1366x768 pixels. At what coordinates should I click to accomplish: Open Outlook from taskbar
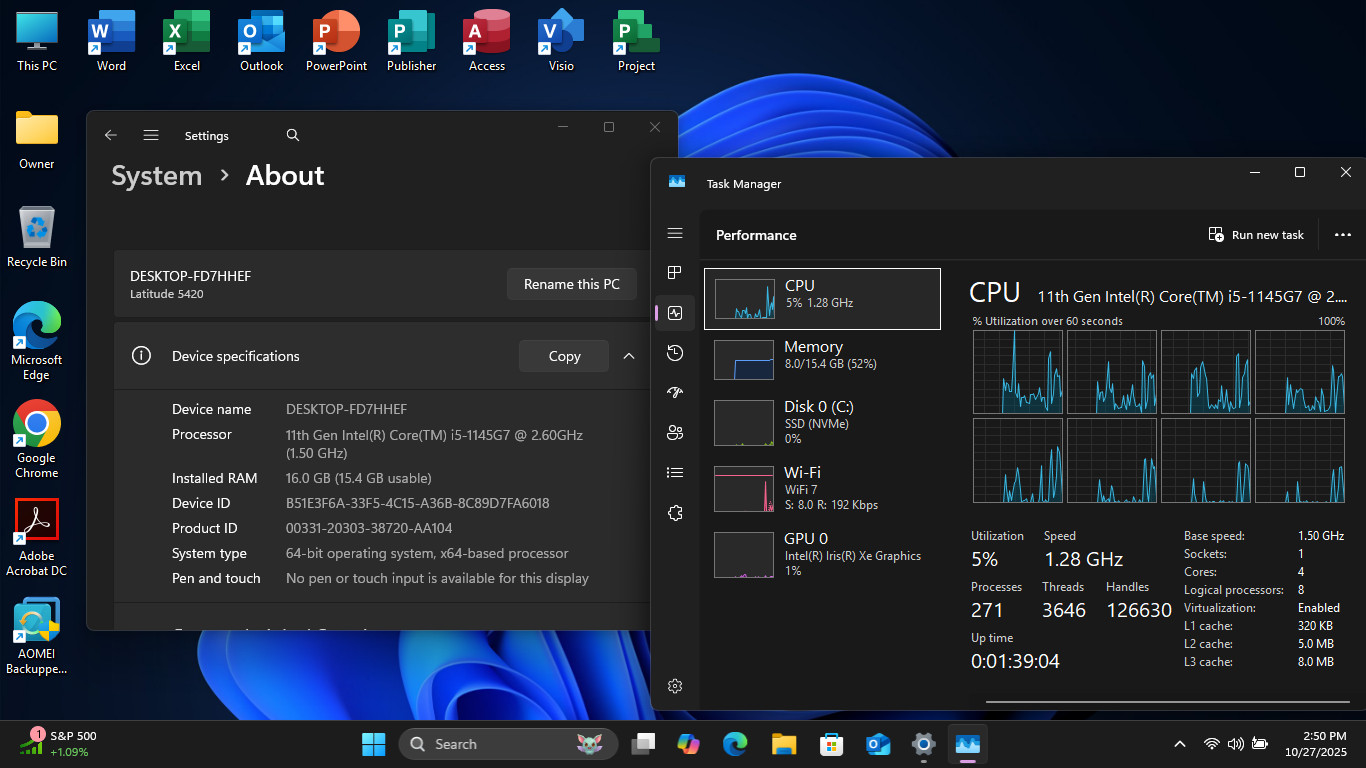click(x=878, y=744)
